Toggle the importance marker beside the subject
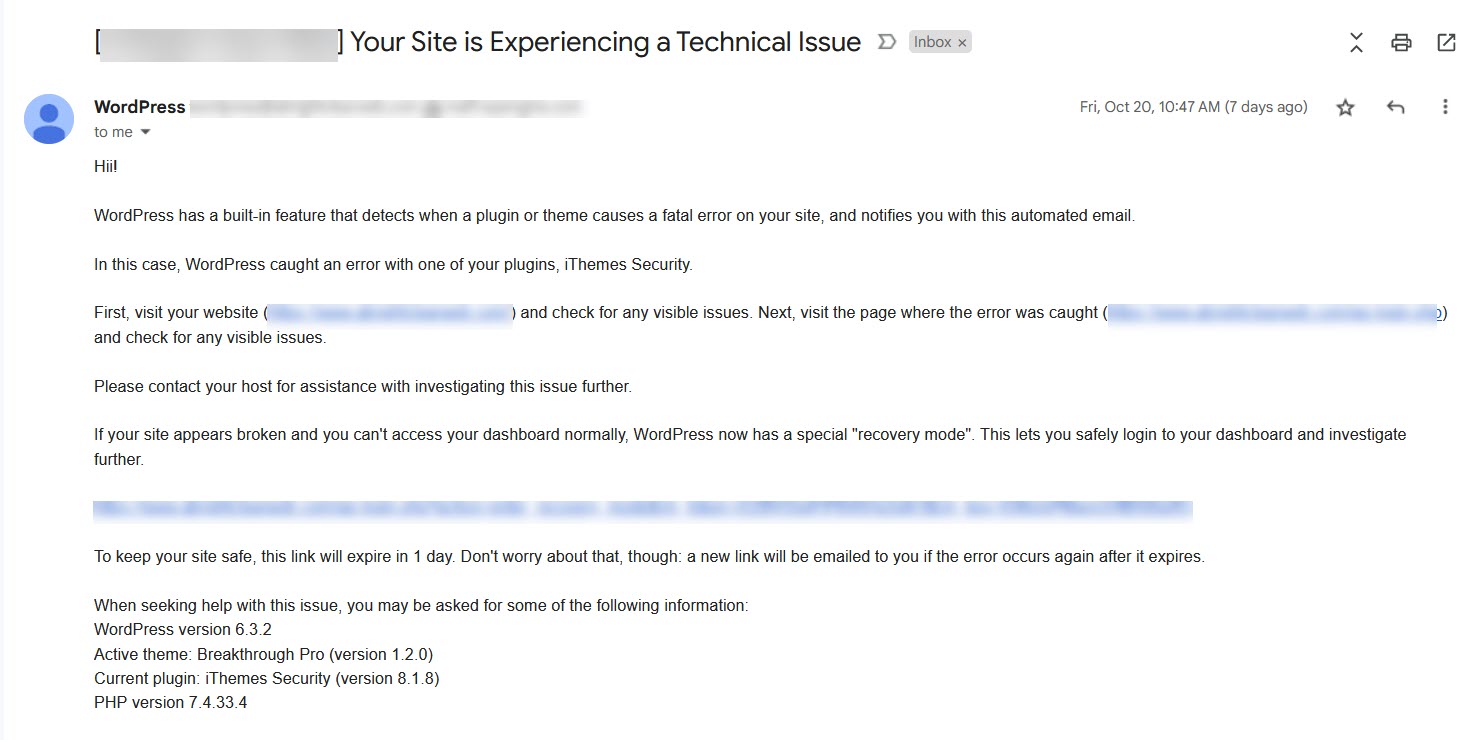 pos(886,42)
